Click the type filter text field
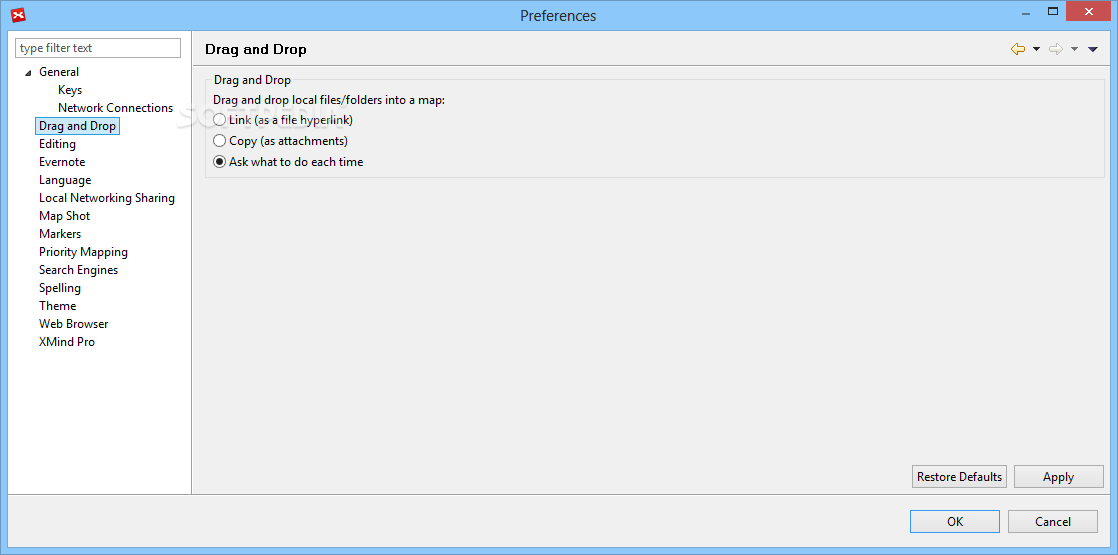 tap(98, 48)
